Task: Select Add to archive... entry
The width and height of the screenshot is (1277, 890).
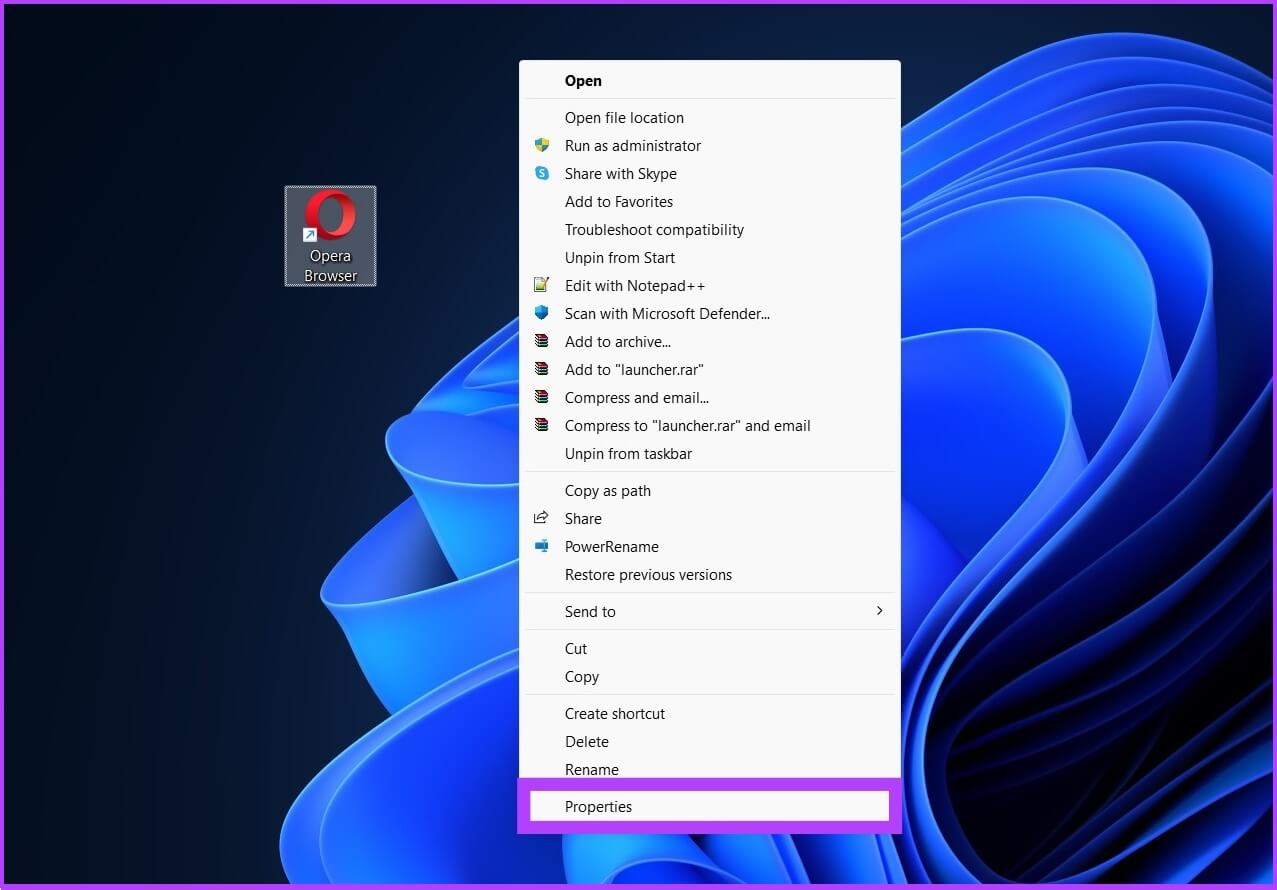Action: coord(710,341)
